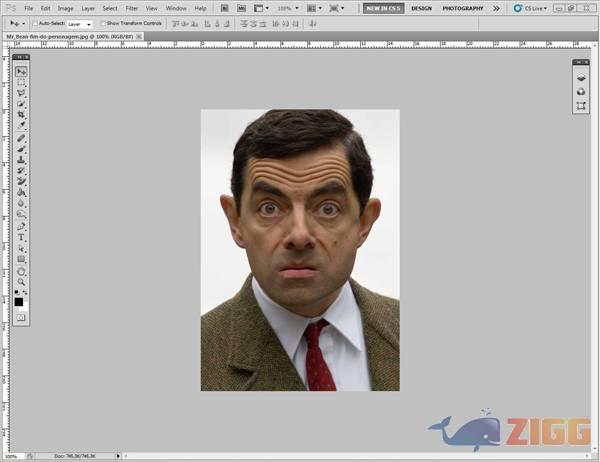Image resolution: width=600 pixels, height=462 pixels.
Task: Open the File menu
Action: pos(29,8)
